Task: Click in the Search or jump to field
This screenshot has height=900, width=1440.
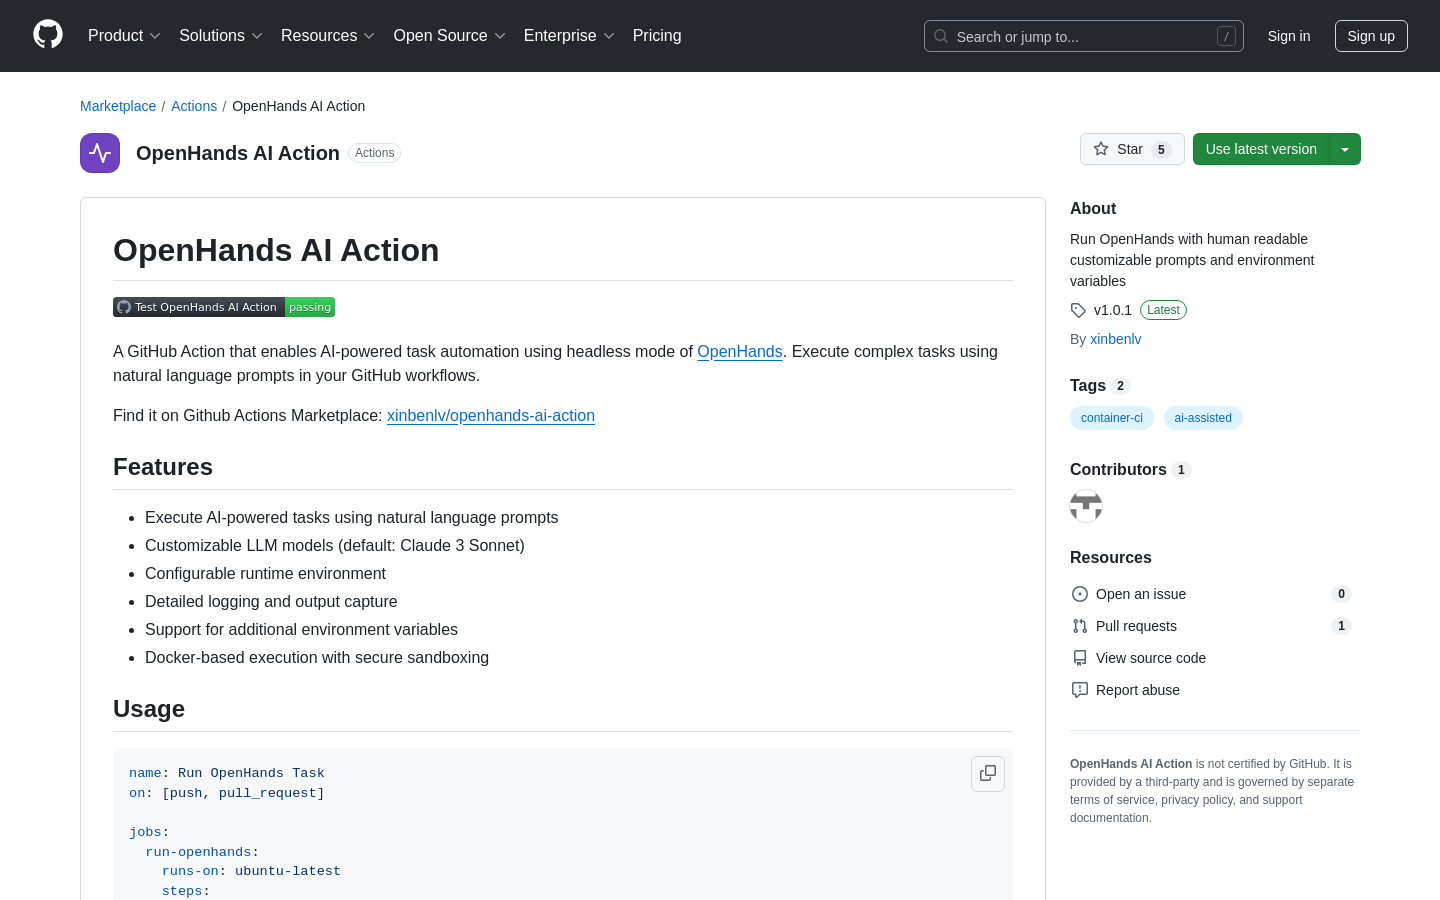Action: click(1084, 36)
